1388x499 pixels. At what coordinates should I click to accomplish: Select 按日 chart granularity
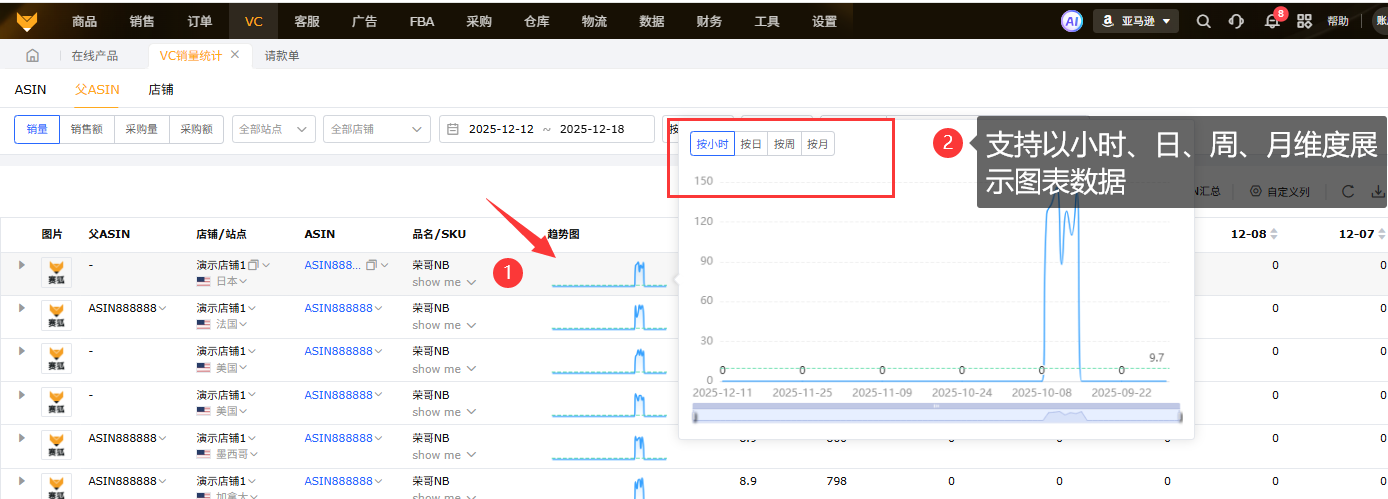click(x=751, y=144)
